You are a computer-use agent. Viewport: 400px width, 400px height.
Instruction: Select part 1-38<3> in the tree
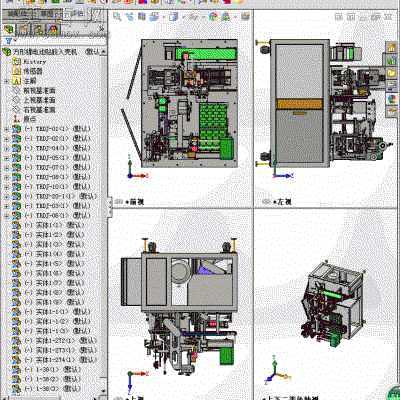[47, 389]
